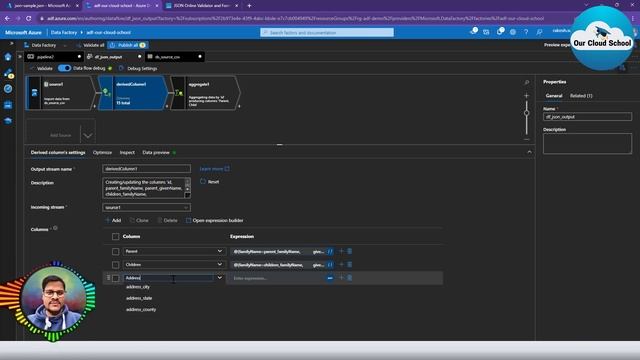
Task: Open Debug Settings
Action: [x=138, y=68]
